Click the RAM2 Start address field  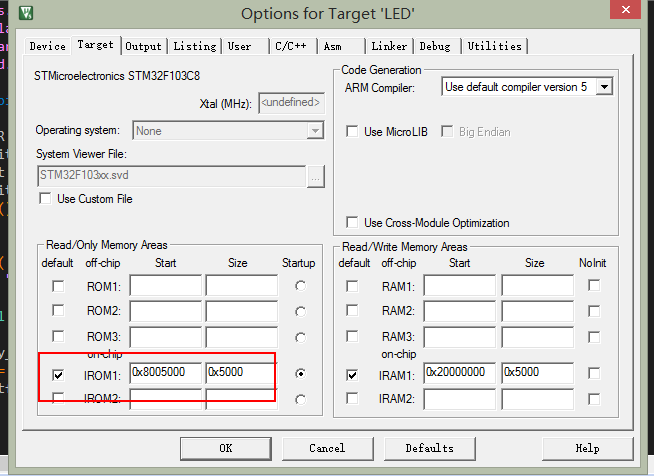point(460,312)
